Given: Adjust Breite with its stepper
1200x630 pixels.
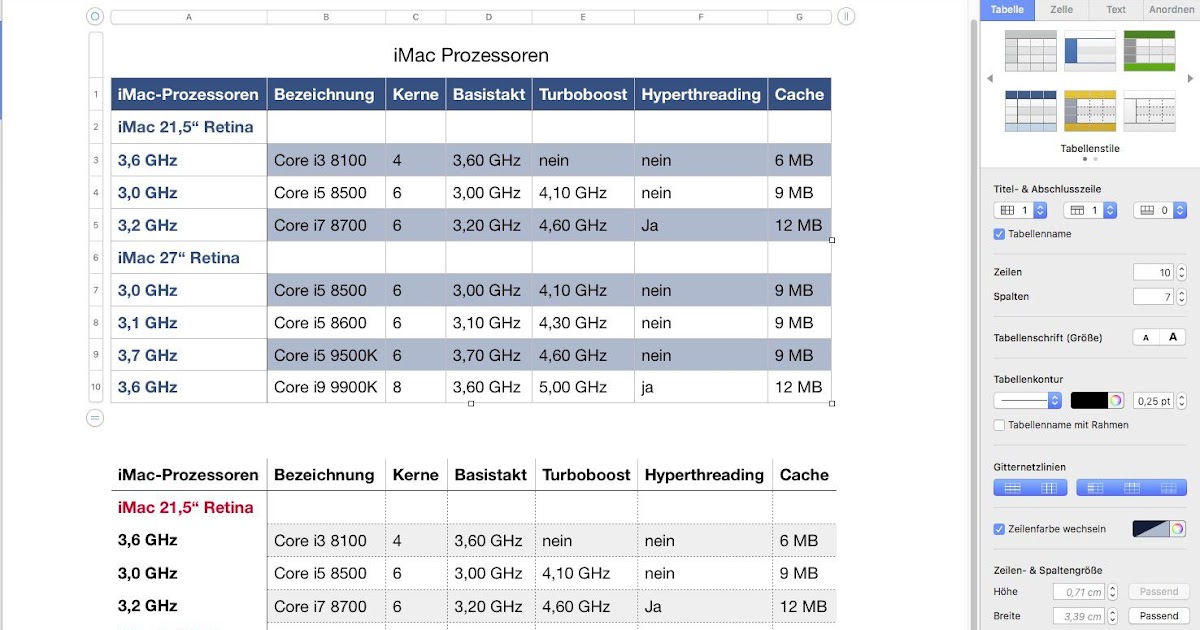Looking at the screenshot, I should 1113,616.
